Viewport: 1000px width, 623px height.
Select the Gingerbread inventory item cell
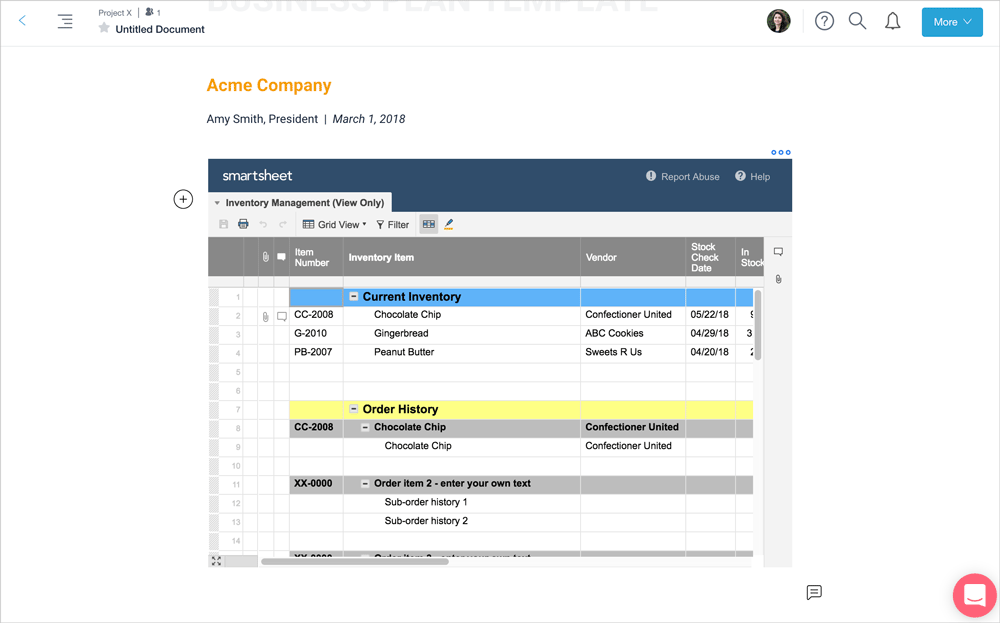click(462, 333)
